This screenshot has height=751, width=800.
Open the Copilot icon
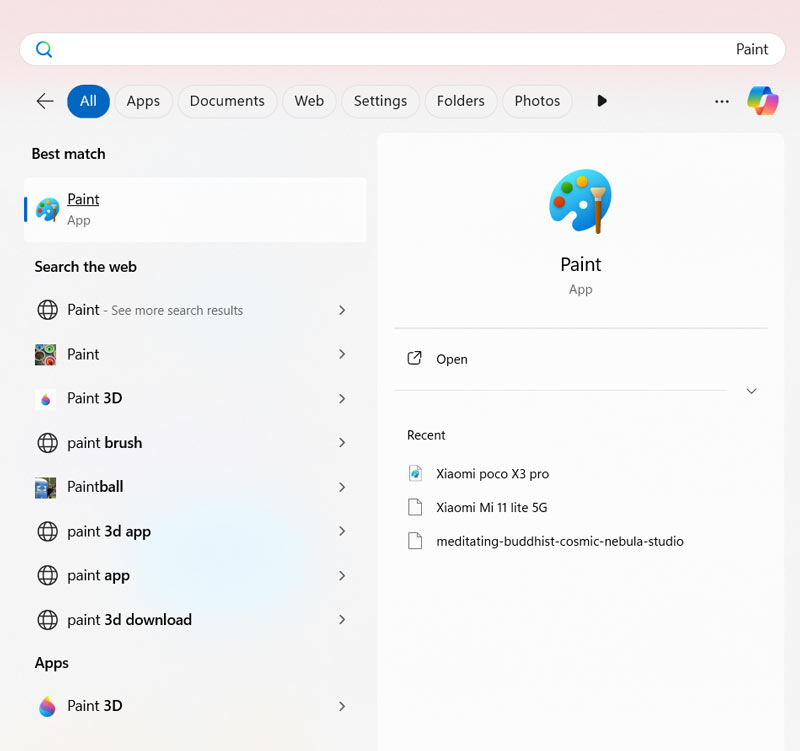click(x=762, y=101)
